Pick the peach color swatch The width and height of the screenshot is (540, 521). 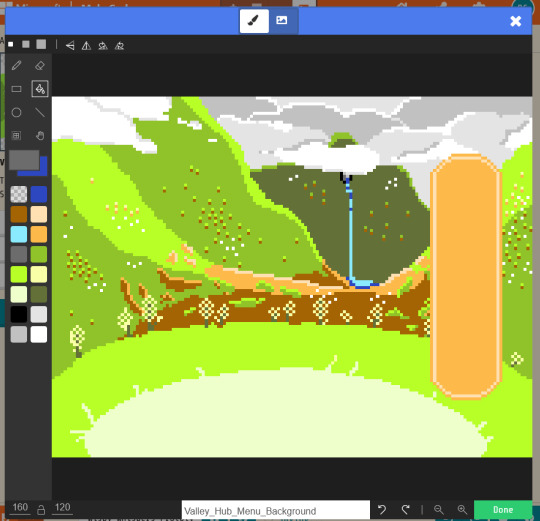coord(39,214)
